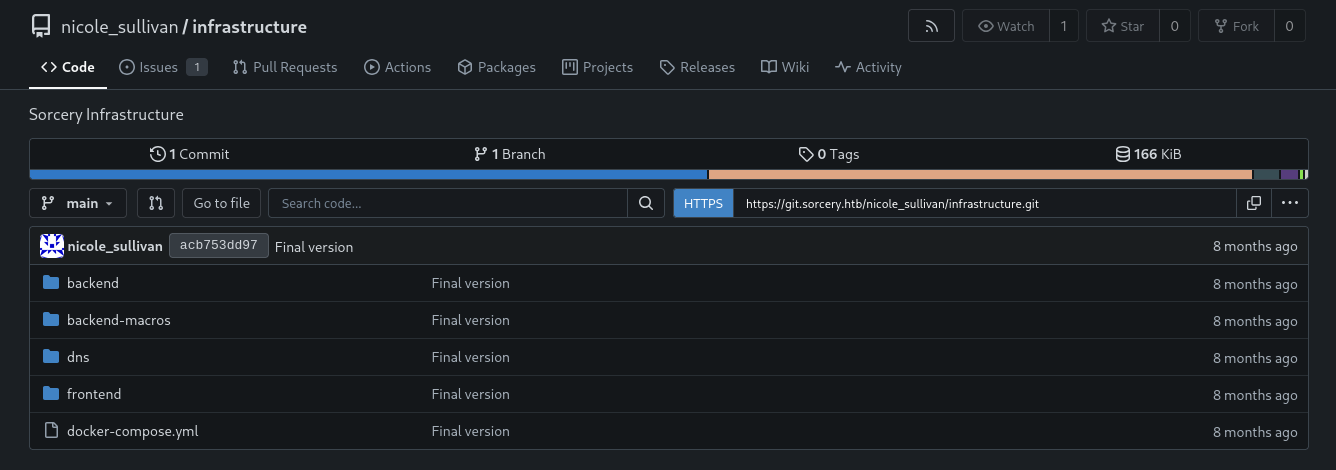Open the docker-compose.yml file
This screenshot has width=1336, height=470.
point(132,431)
